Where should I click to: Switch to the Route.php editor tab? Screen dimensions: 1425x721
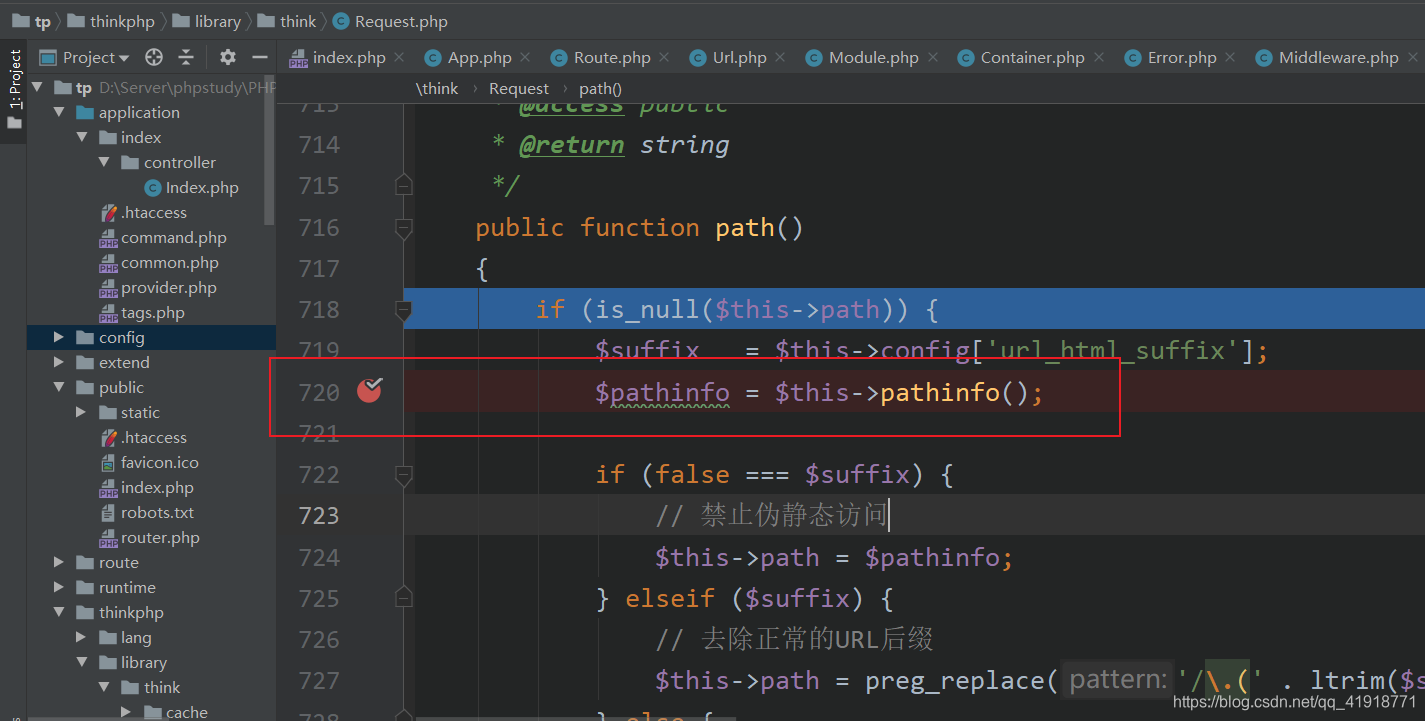click(612, 58)
